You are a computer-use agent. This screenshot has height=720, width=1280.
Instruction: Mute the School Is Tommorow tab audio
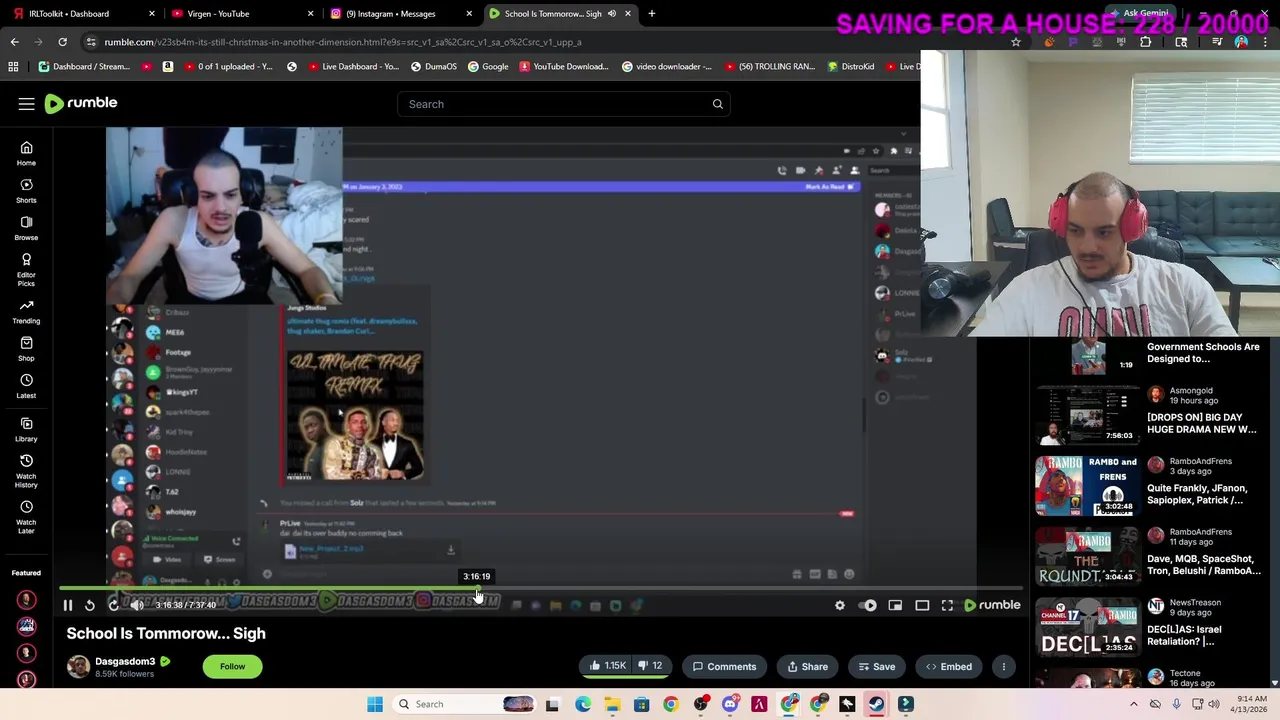pos(612,14)
